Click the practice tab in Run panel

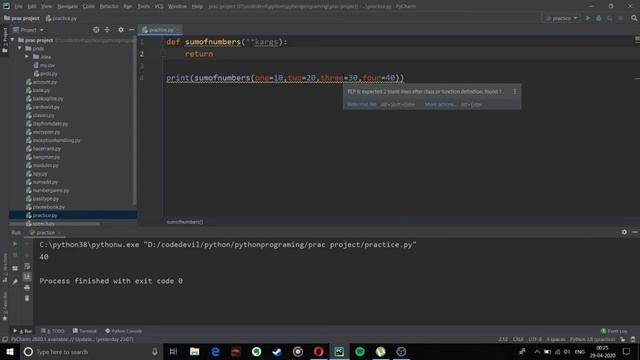coord(45,232)
